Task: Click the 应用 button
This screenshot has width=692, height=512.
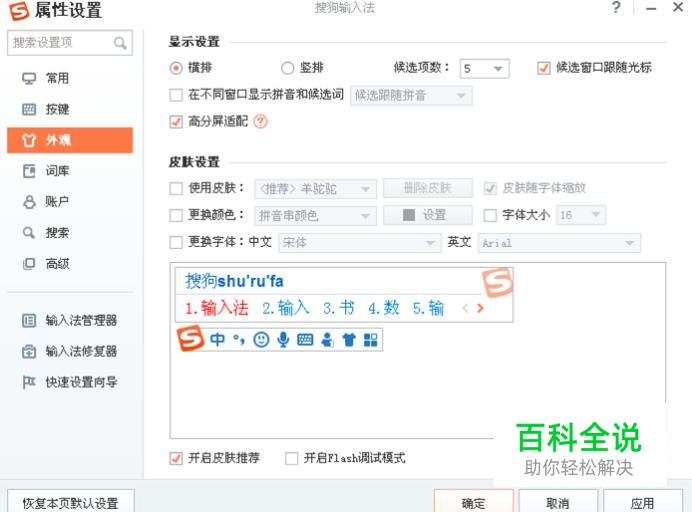Action: (x=643, y=502)
